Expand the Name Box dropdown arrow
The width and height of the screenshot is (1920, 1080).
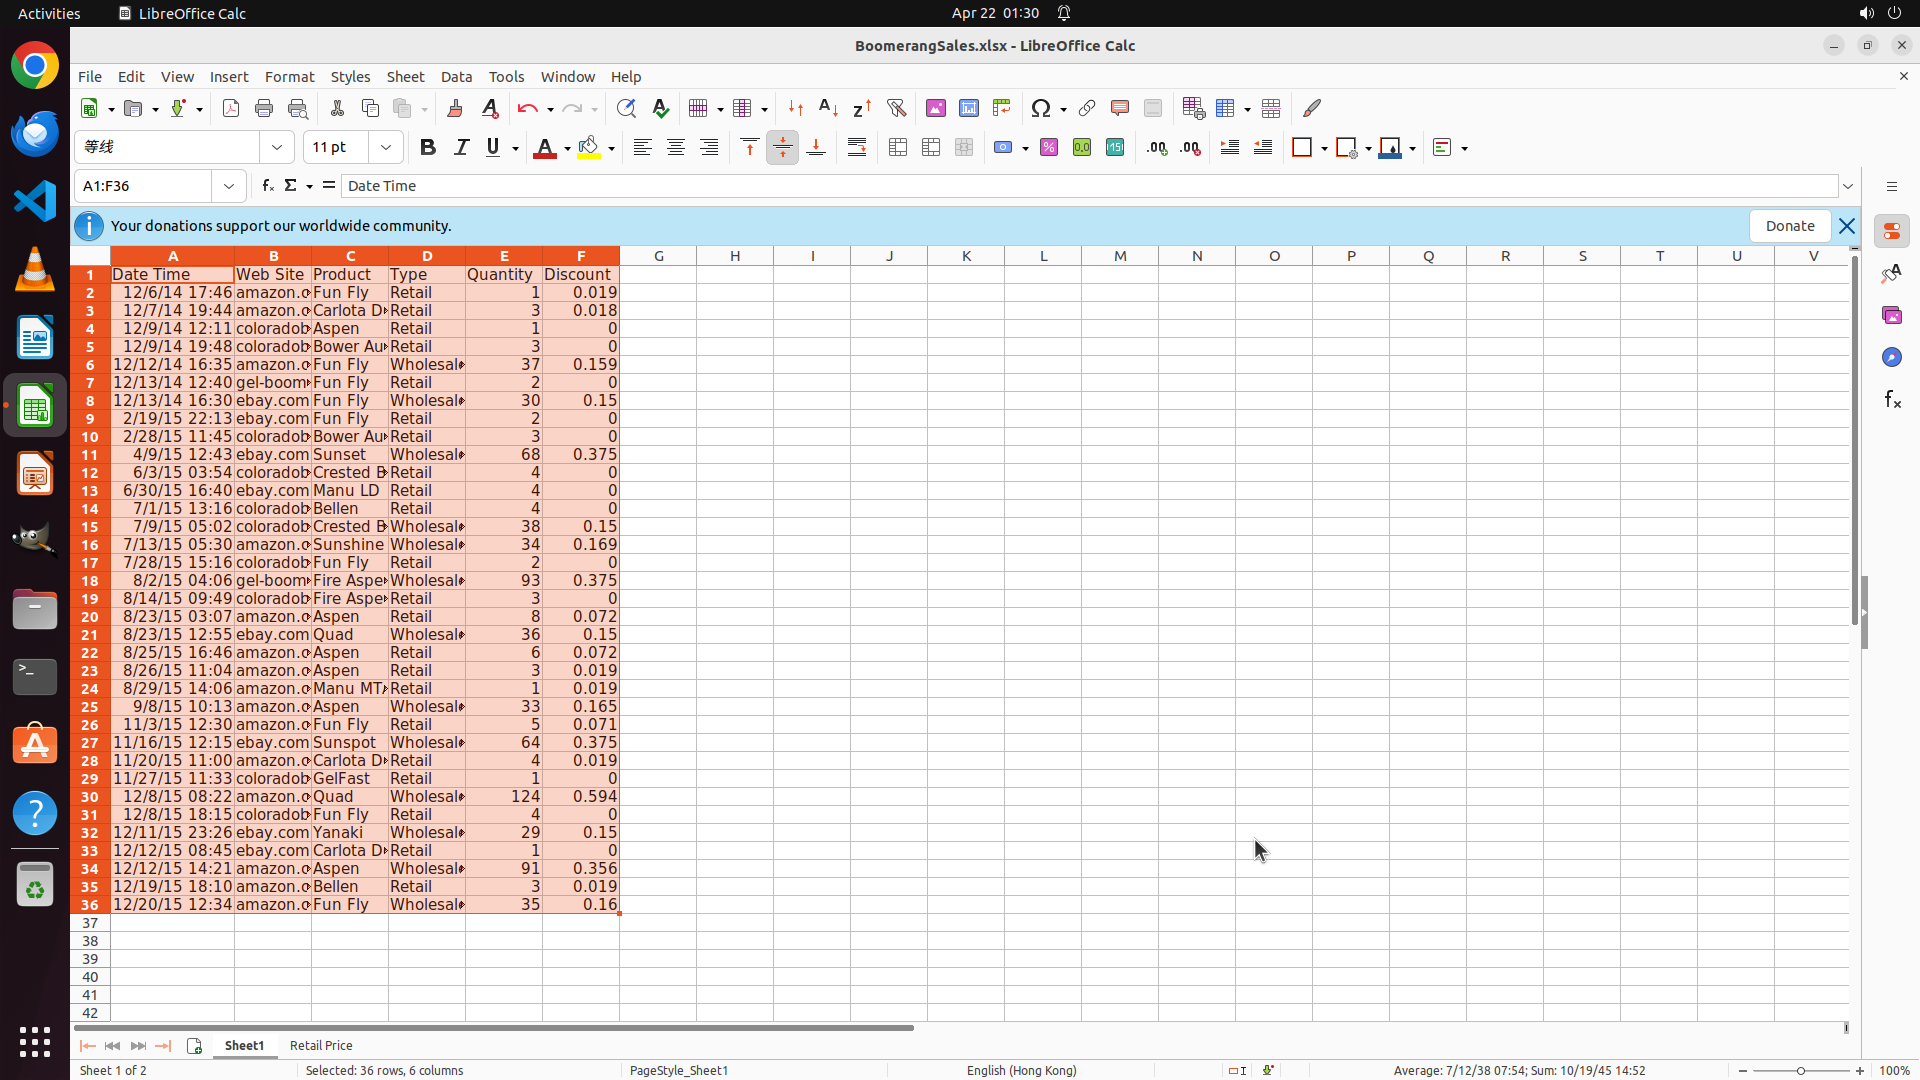point(229,186)
